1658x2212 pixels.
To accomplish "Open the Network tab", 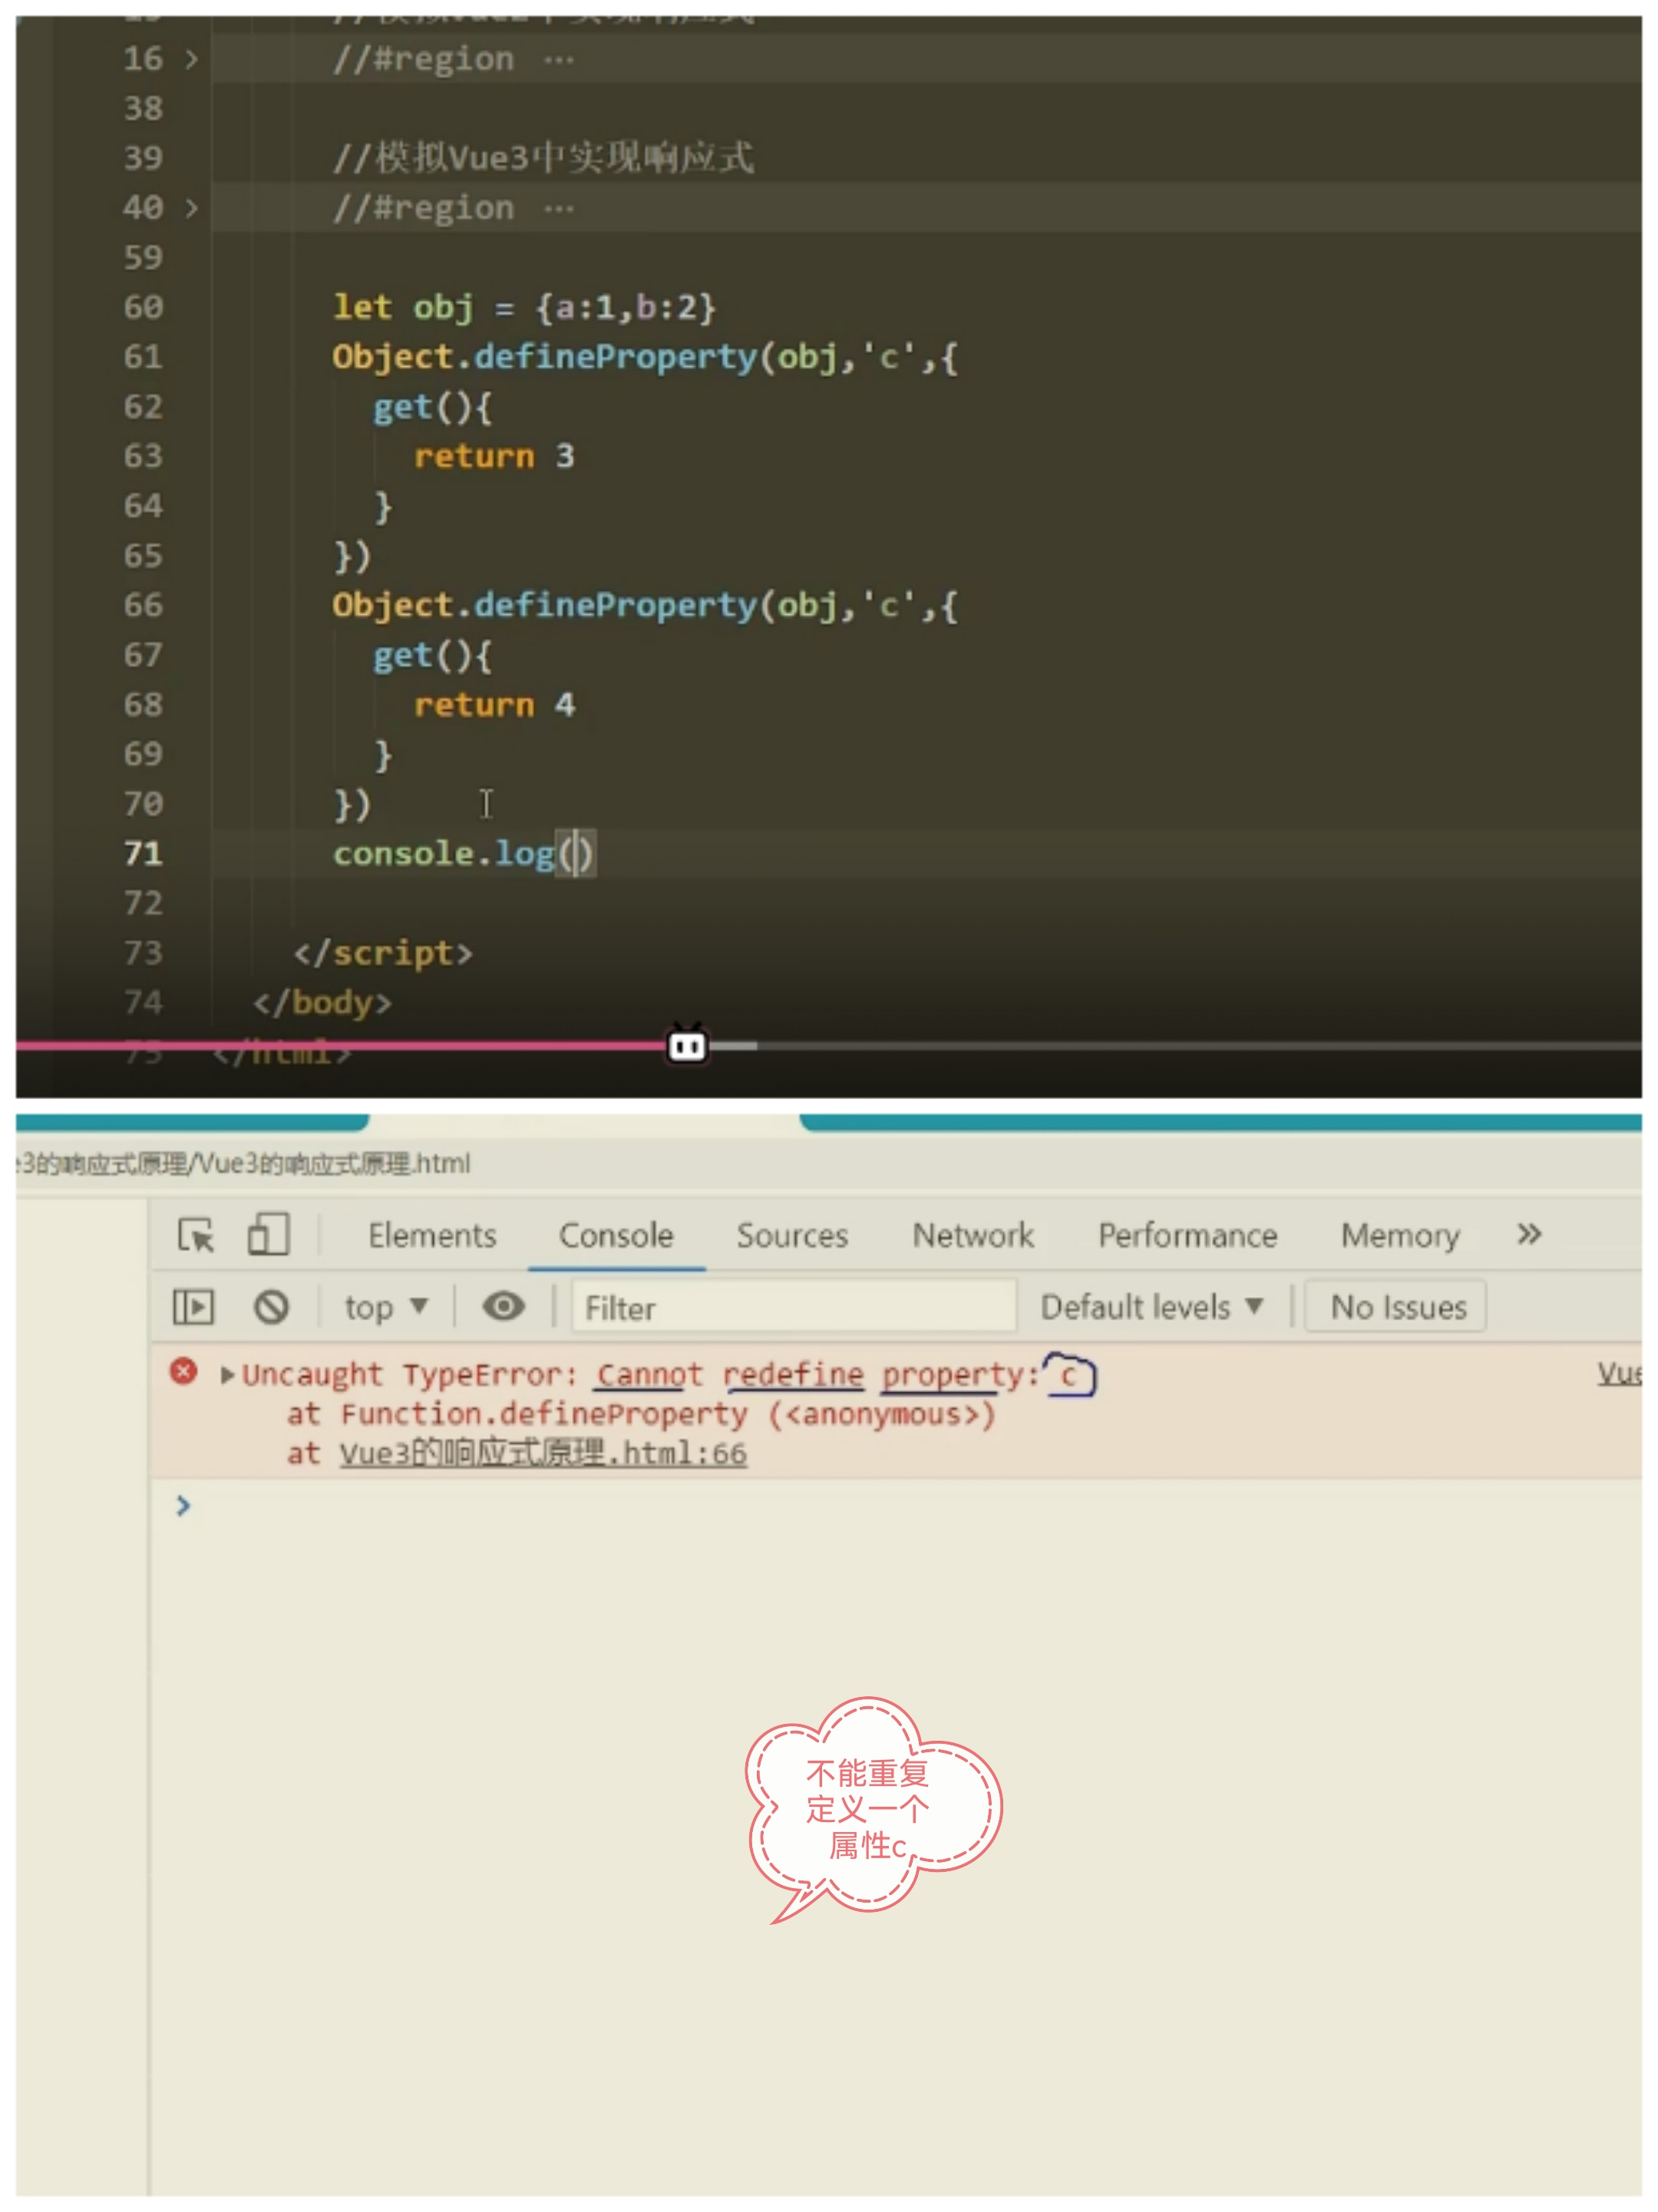I will click(973, 1236).
